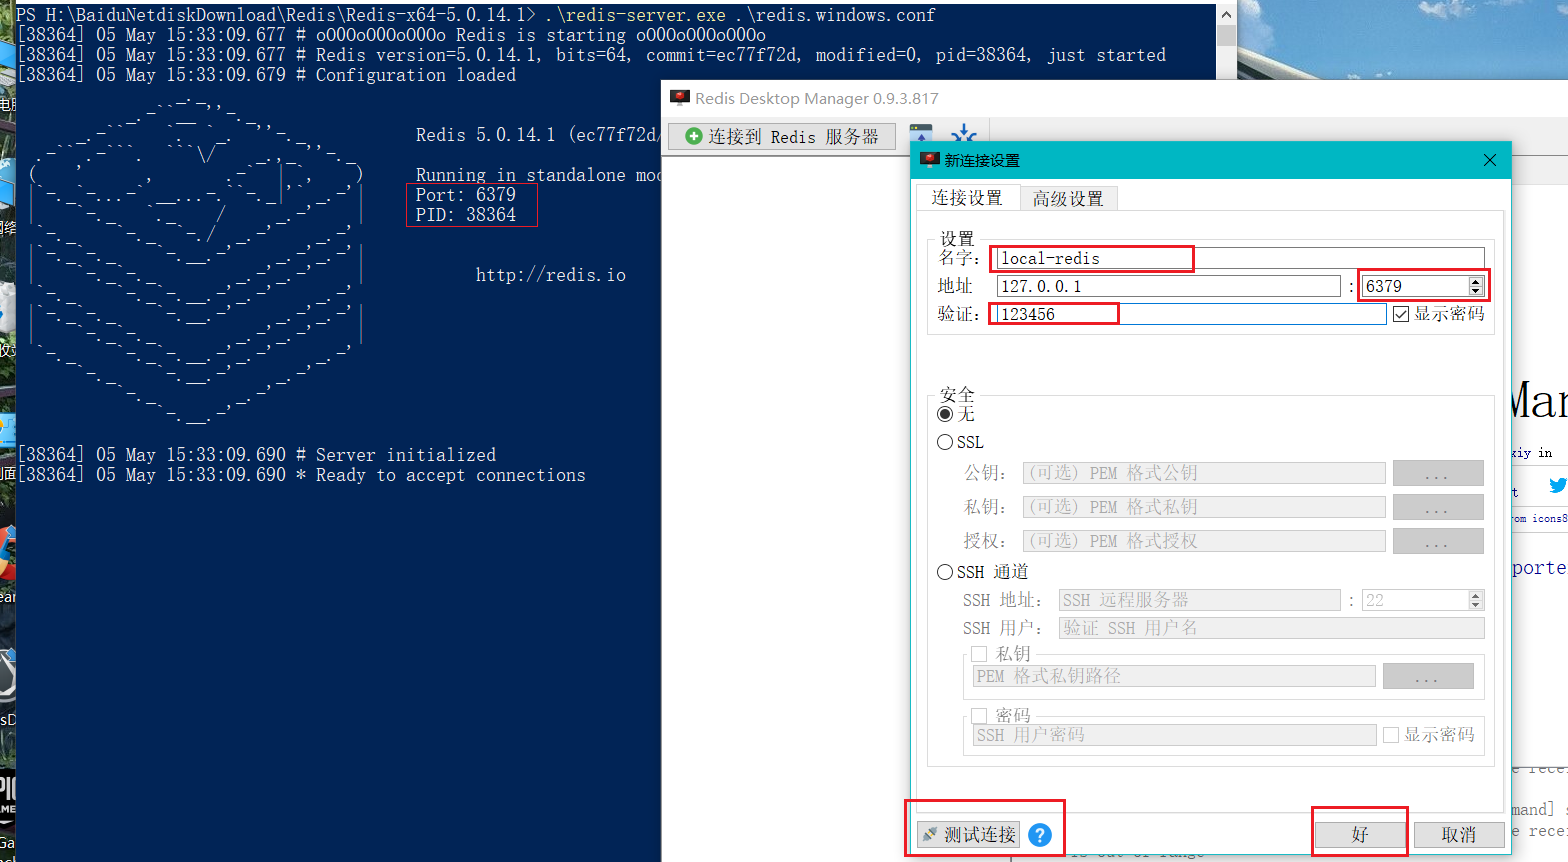The height and width of the screenshot is (862, 1568).
Task: Click the Twitter bird icon behind the dialog
Action: [x=1558, y=485]
